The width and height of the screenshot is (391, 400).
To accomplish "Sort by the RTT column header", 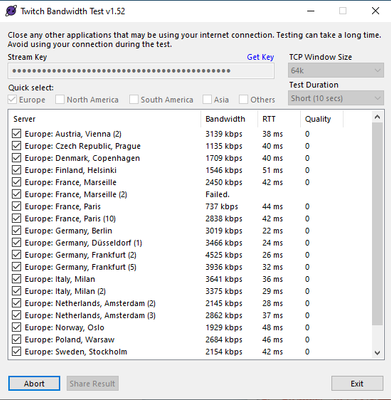I will pos(279,119).
